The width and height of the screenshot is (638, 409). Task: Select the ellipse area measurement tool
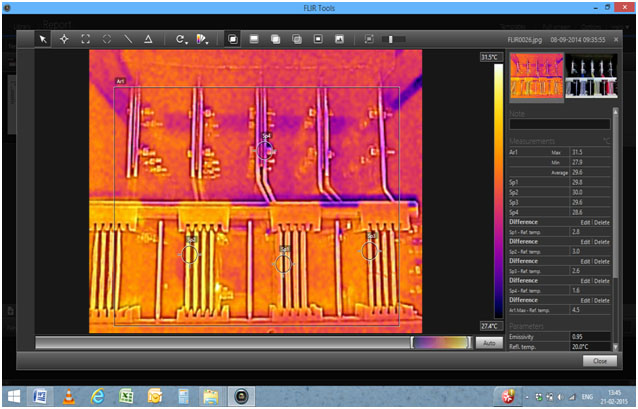tap(107, 39)
